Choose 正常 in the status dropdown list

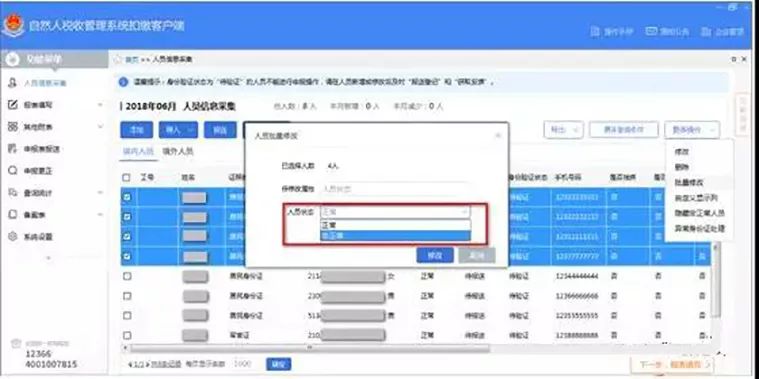pos(395,225)
